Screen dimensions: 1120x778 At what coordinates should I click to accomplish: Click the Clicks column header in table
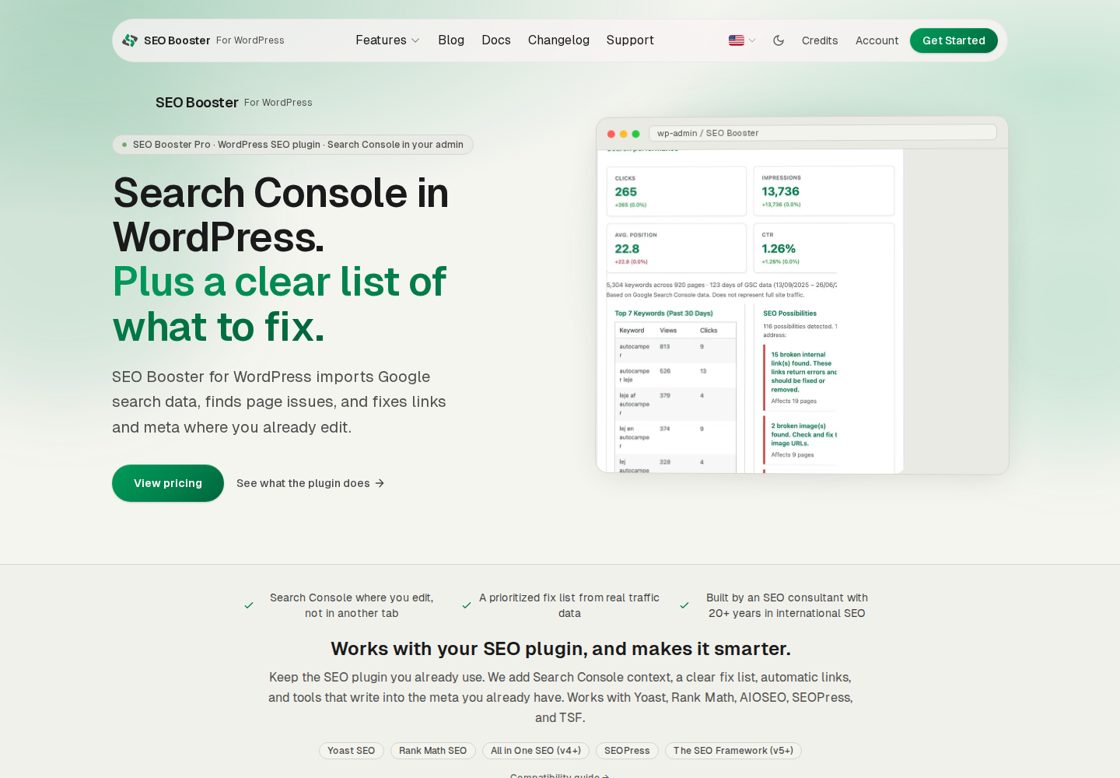[709, 330]
